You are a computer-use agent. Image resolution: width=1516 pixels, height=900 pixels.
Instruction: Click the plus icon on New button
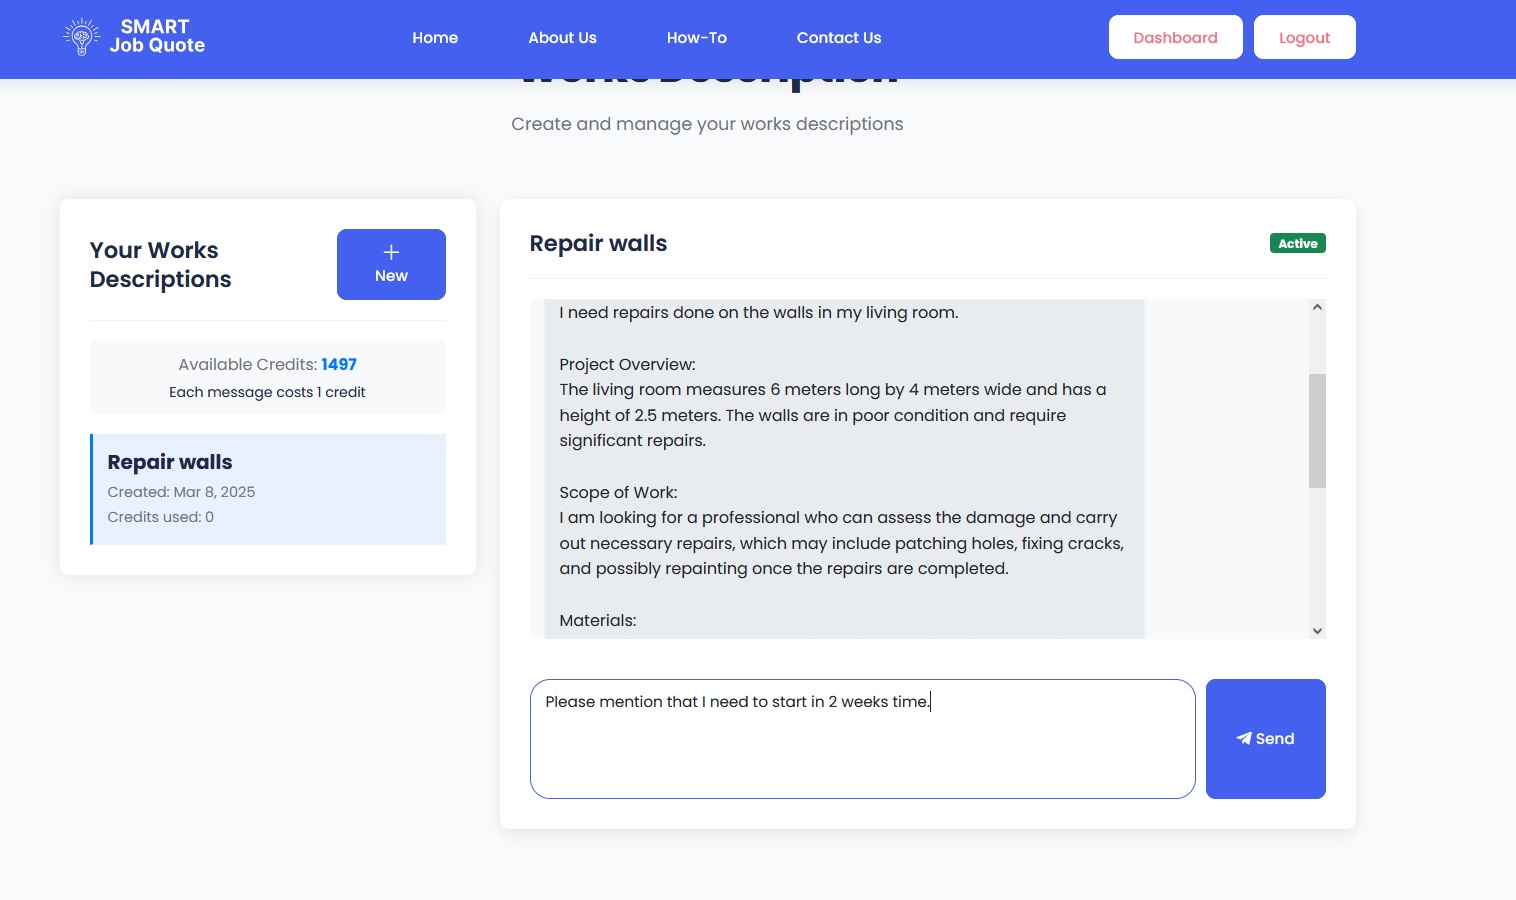[391, 252]
